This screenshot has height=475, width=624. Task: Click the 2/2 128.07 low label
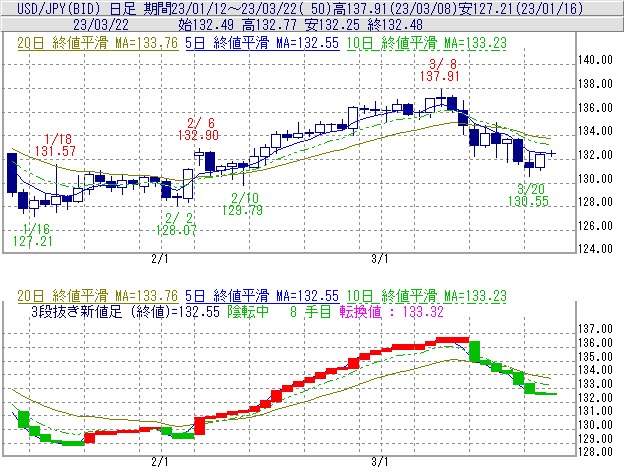[176, 224]
